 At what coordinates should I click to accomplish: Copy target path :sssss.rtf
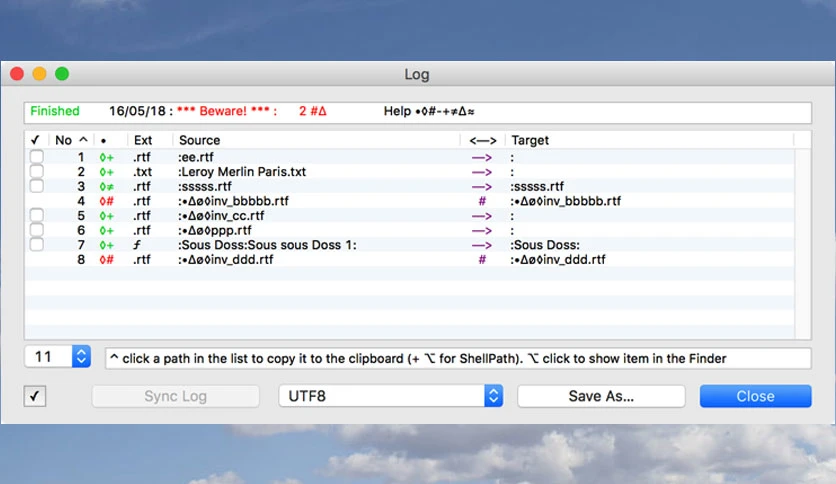click(537, 187)
